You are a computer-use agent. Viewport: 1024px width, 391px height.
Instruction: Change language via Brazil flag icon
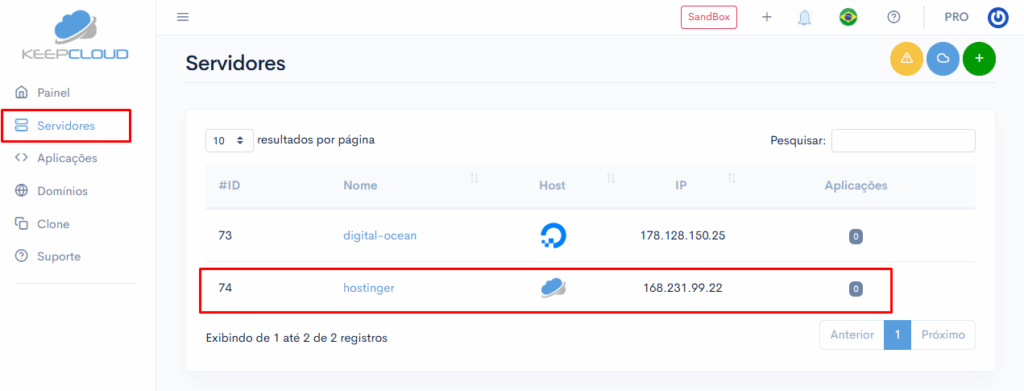[848, 17]
